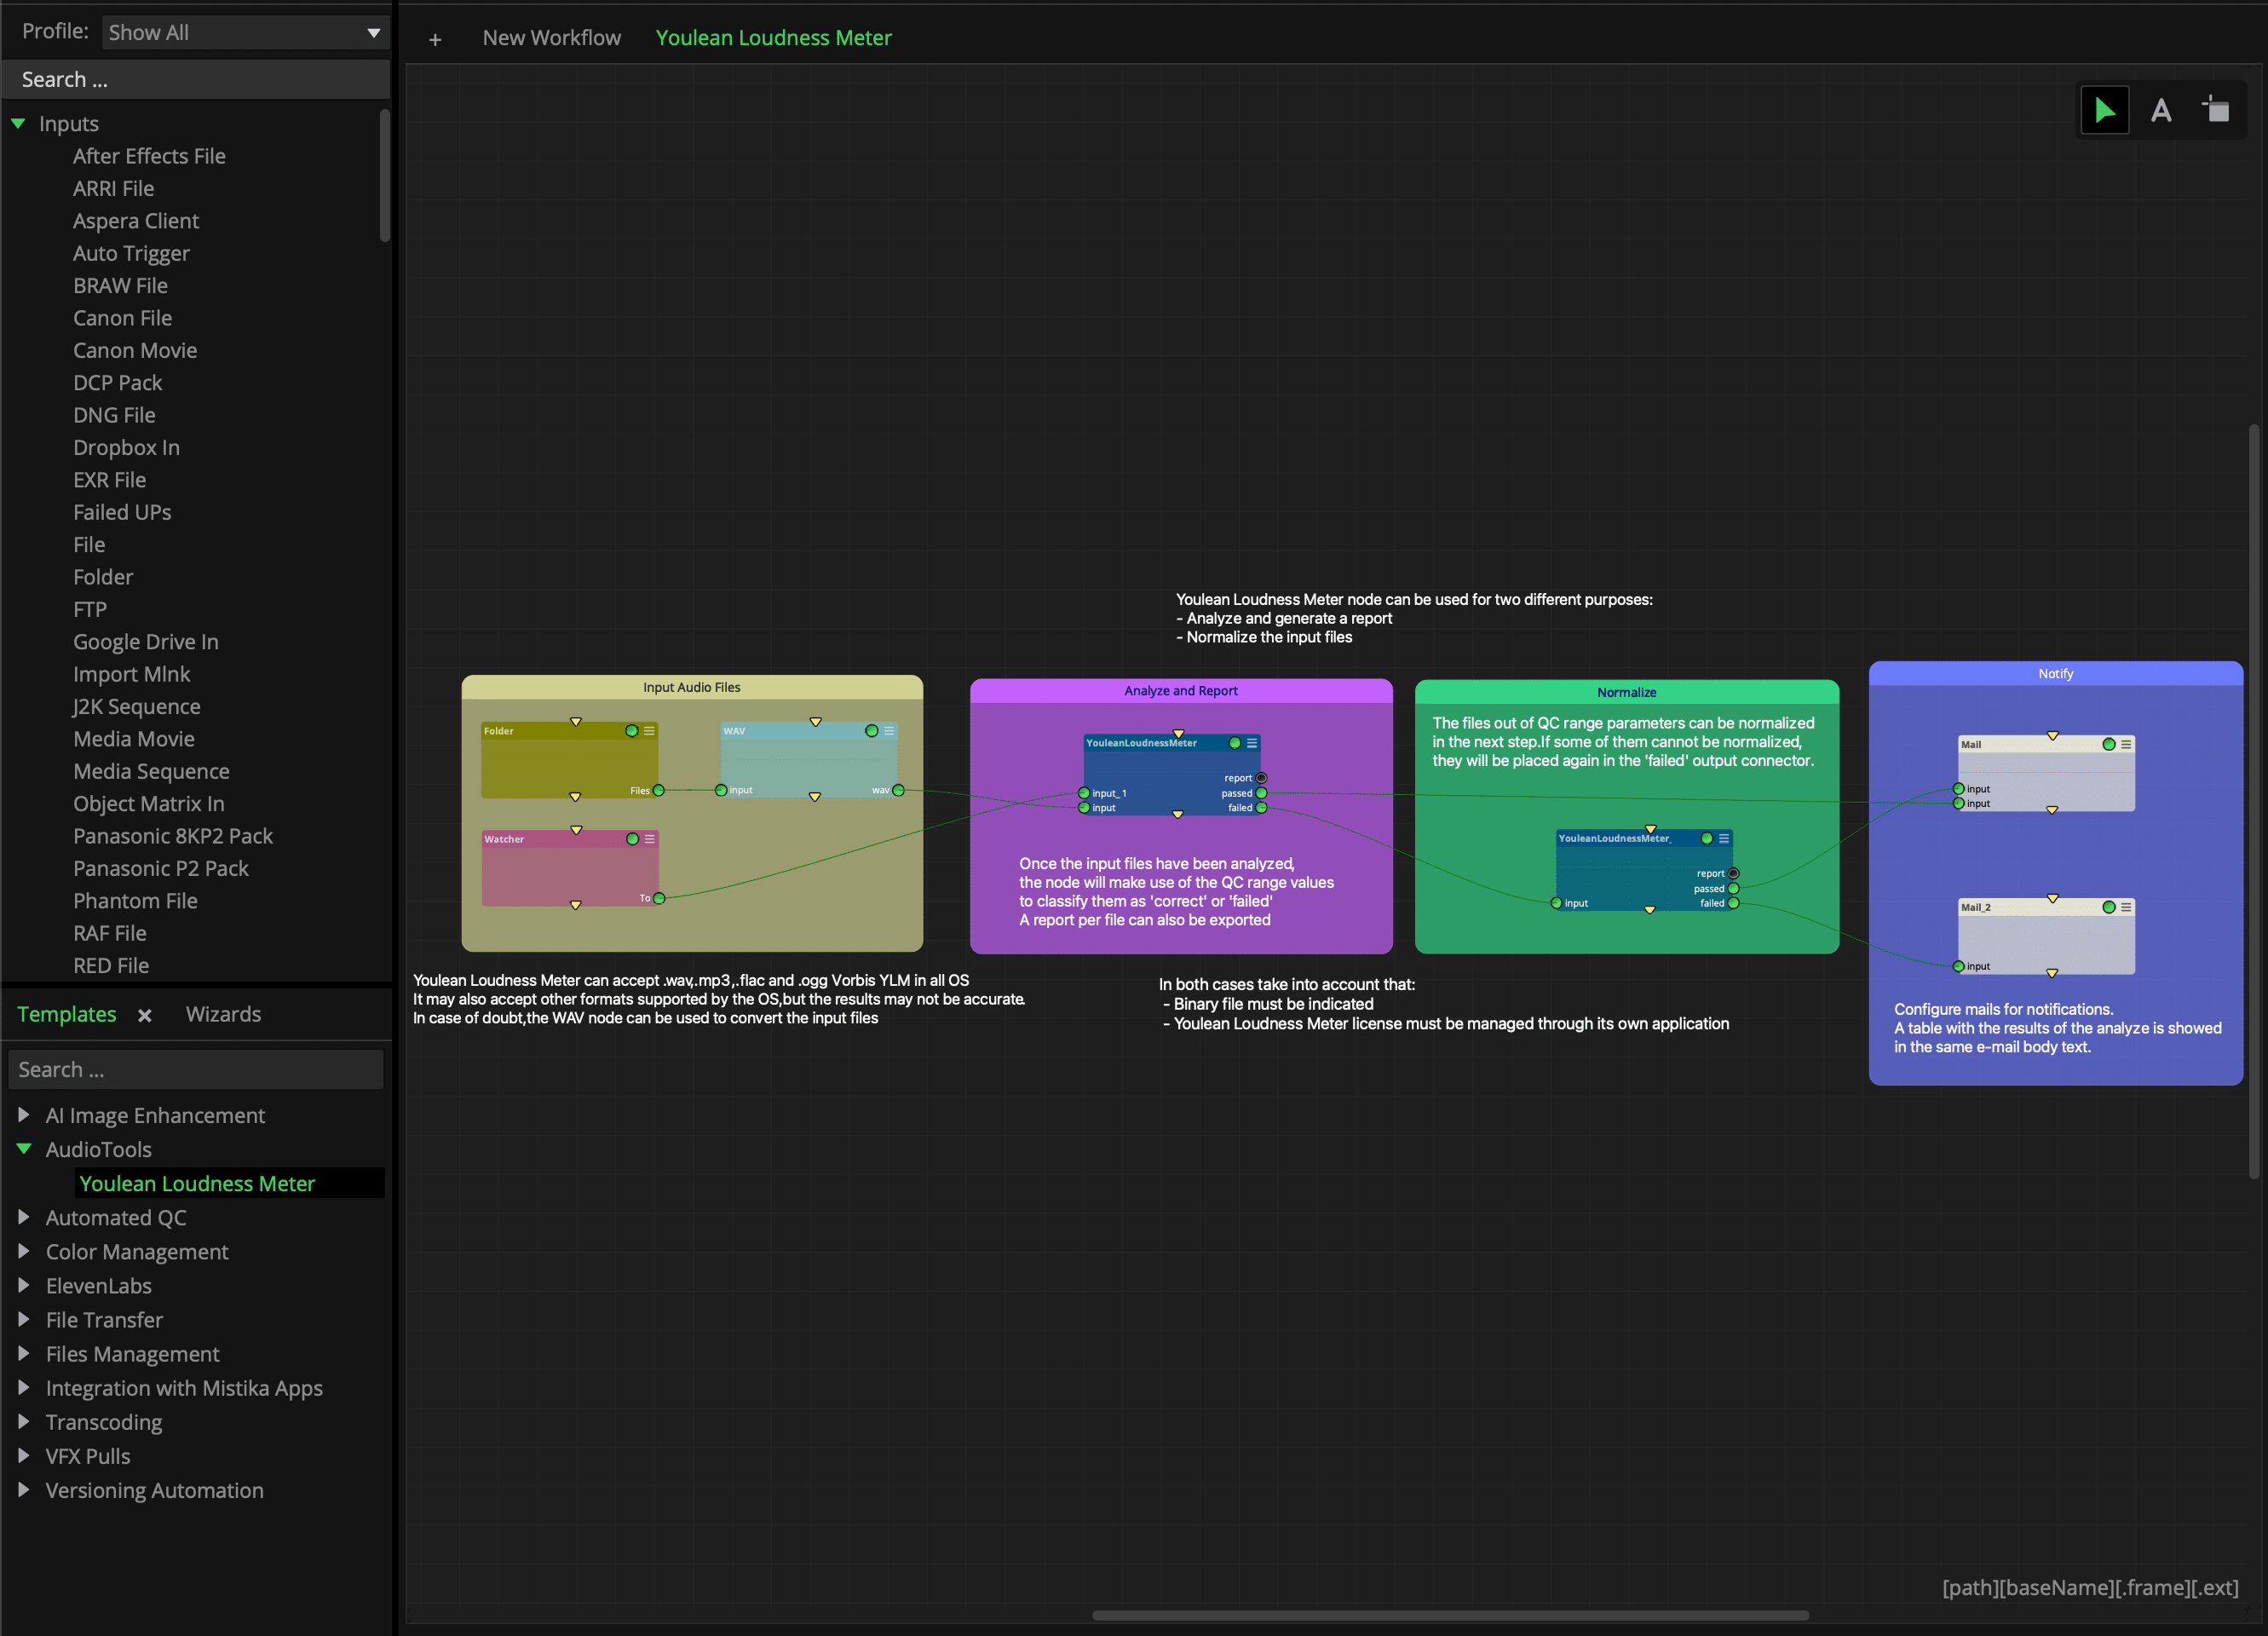Open the WAV node hamburger menu
Screen dimensions: 2268x1636
coord(889,731)
